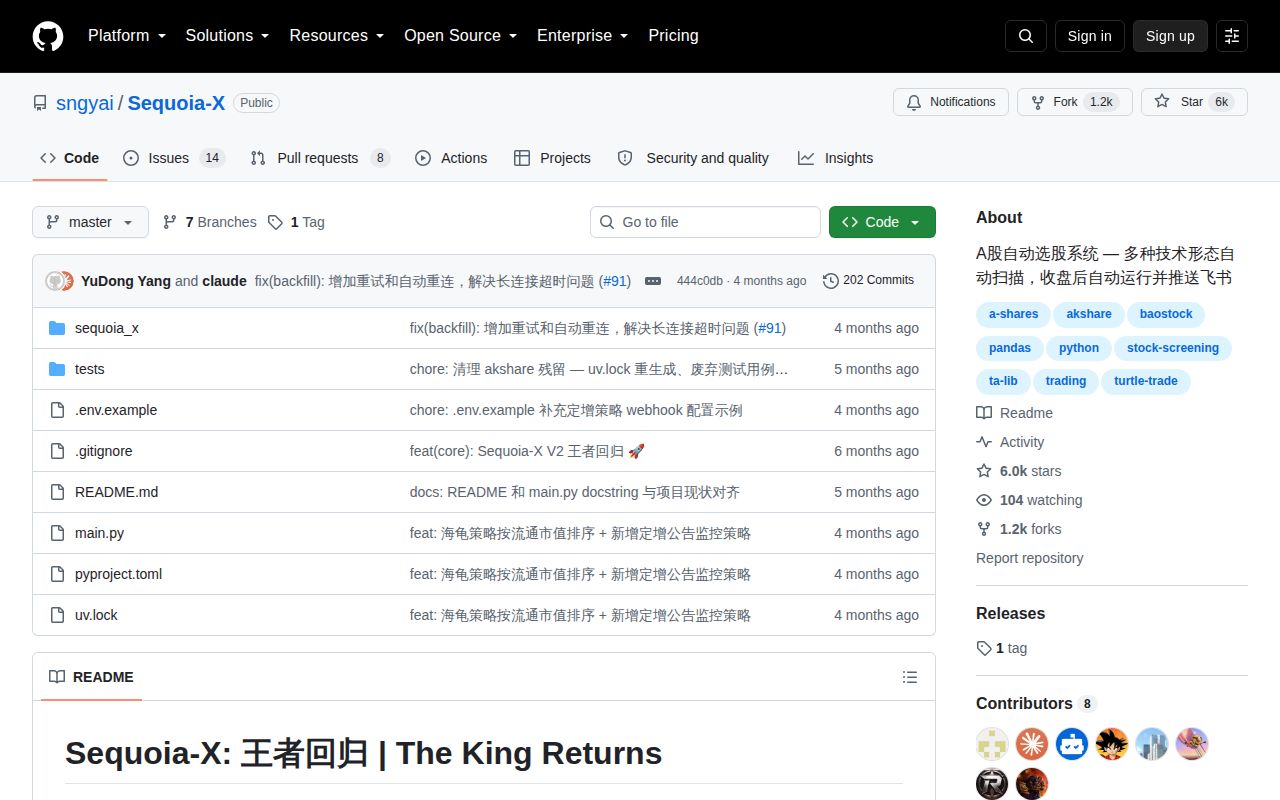Viewport: 1280px width, 800px height.
Task: Expand the Platform menu
Action: [126, 36]
